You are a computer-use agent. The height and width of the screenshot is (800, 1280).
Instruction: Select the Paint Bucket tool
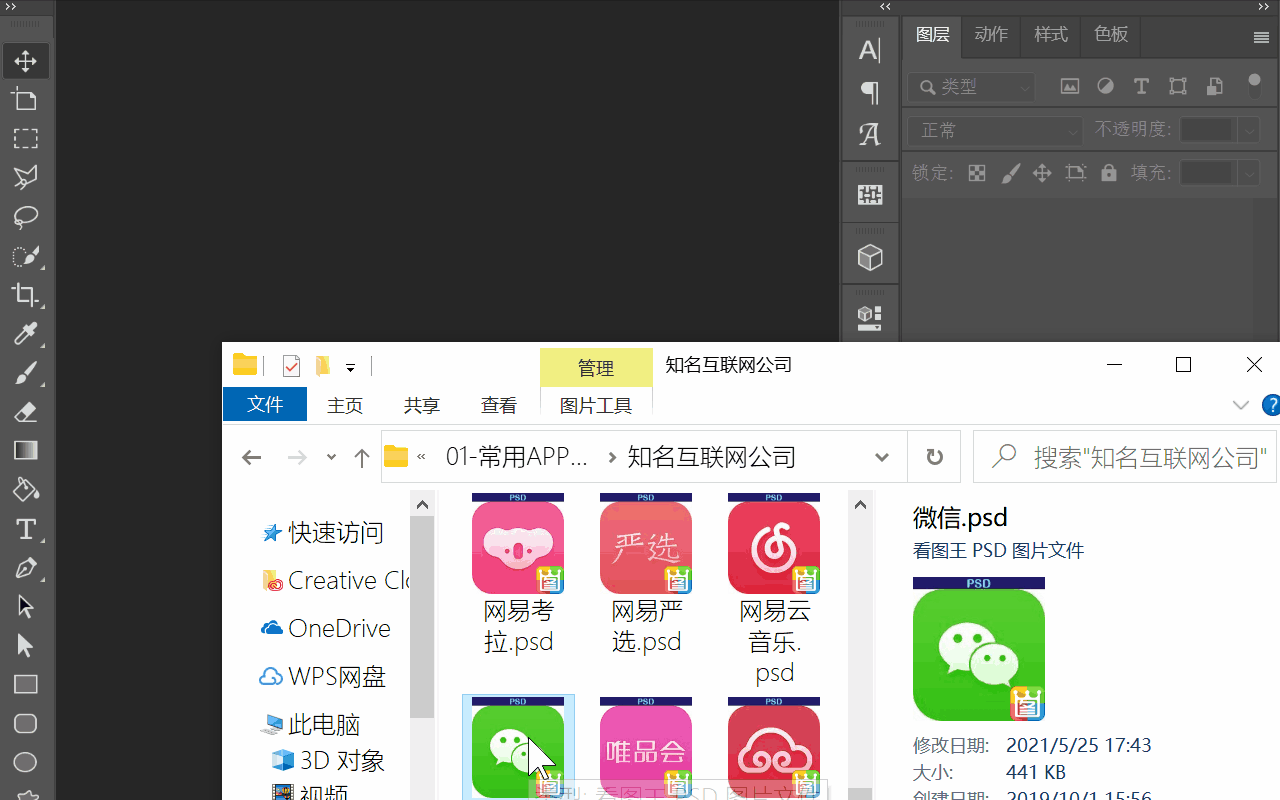click(25, 490)
